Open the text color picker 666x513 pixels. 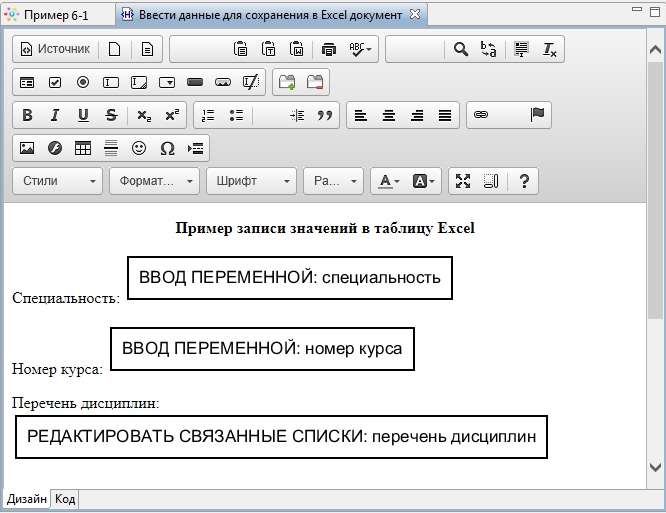(x=387, y=181)
